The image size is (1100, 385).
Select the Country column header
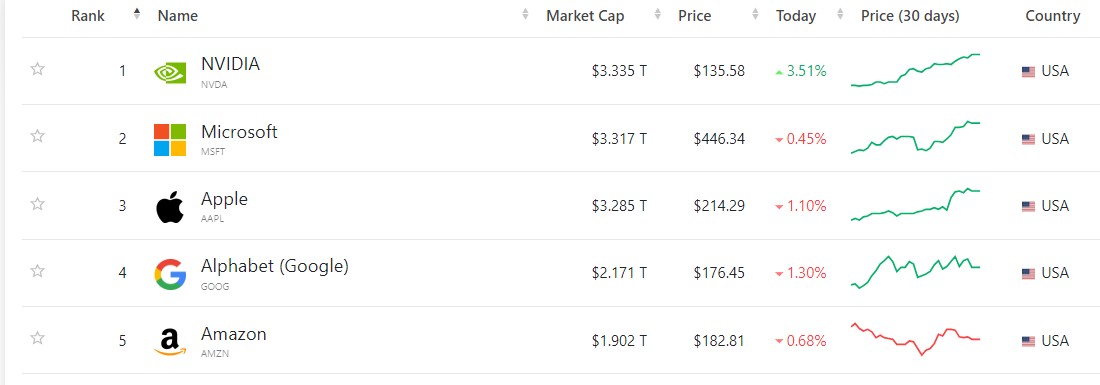point(1052,15)
